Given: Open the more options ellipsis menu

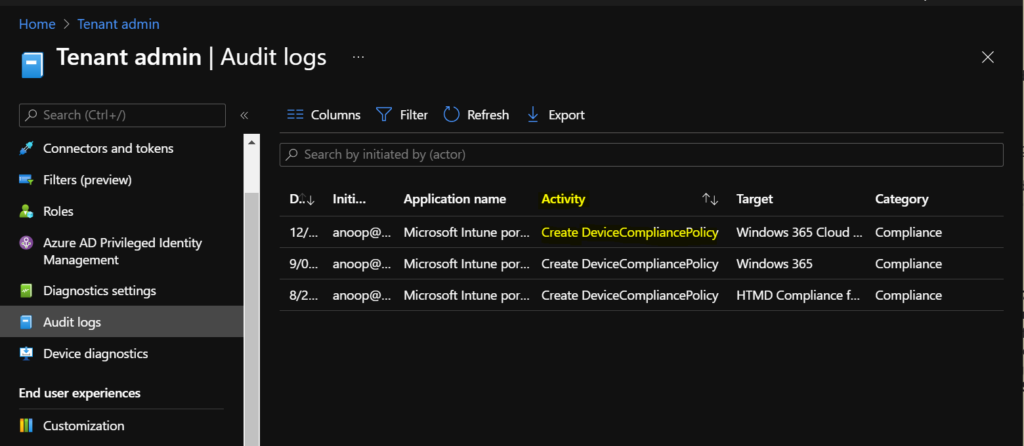Looking at the screenshot, I should click(358, 57).
